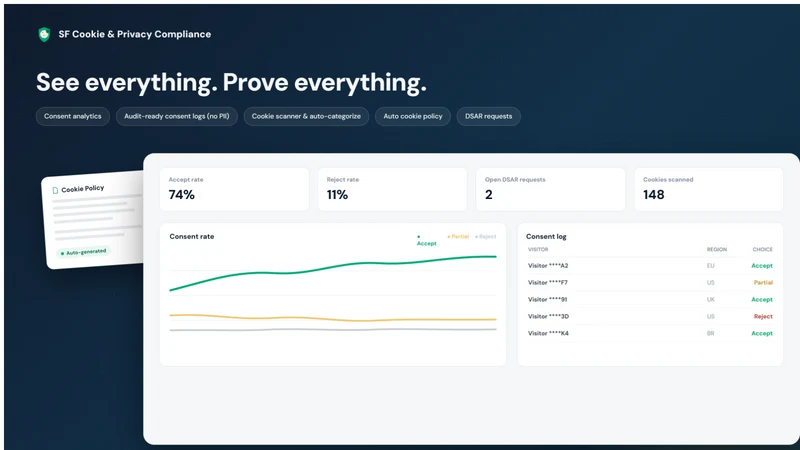Toggle the Reject legend in Consent rate chart
Viewport: 800px width, 450px height.
tap(485, 236)
